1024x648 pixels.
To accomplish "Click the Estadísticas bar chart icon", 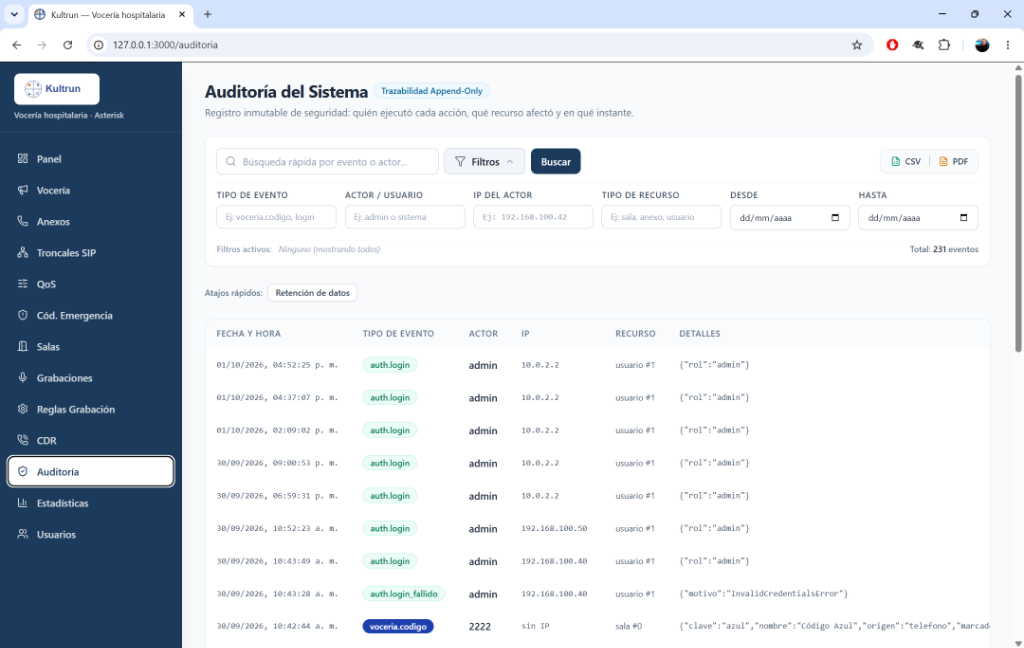I will click(23, 503).
